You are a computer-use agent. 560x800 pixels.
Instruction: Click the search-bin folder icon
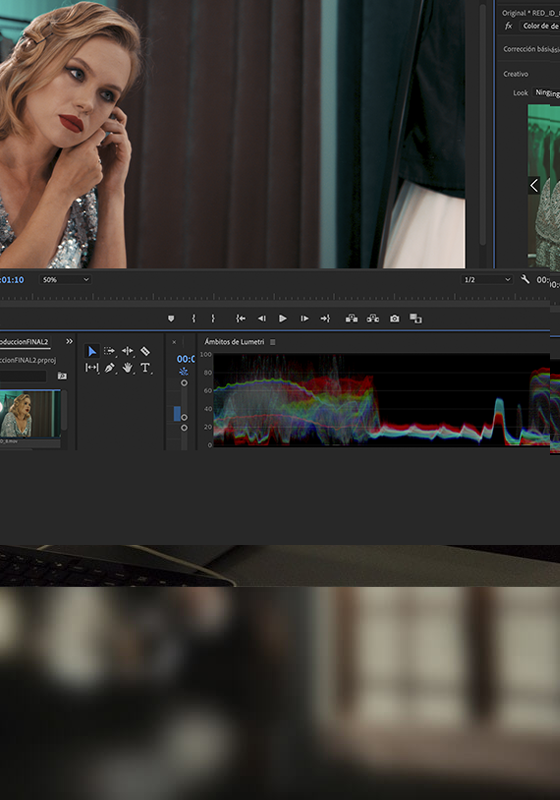[x=62, y=376]
